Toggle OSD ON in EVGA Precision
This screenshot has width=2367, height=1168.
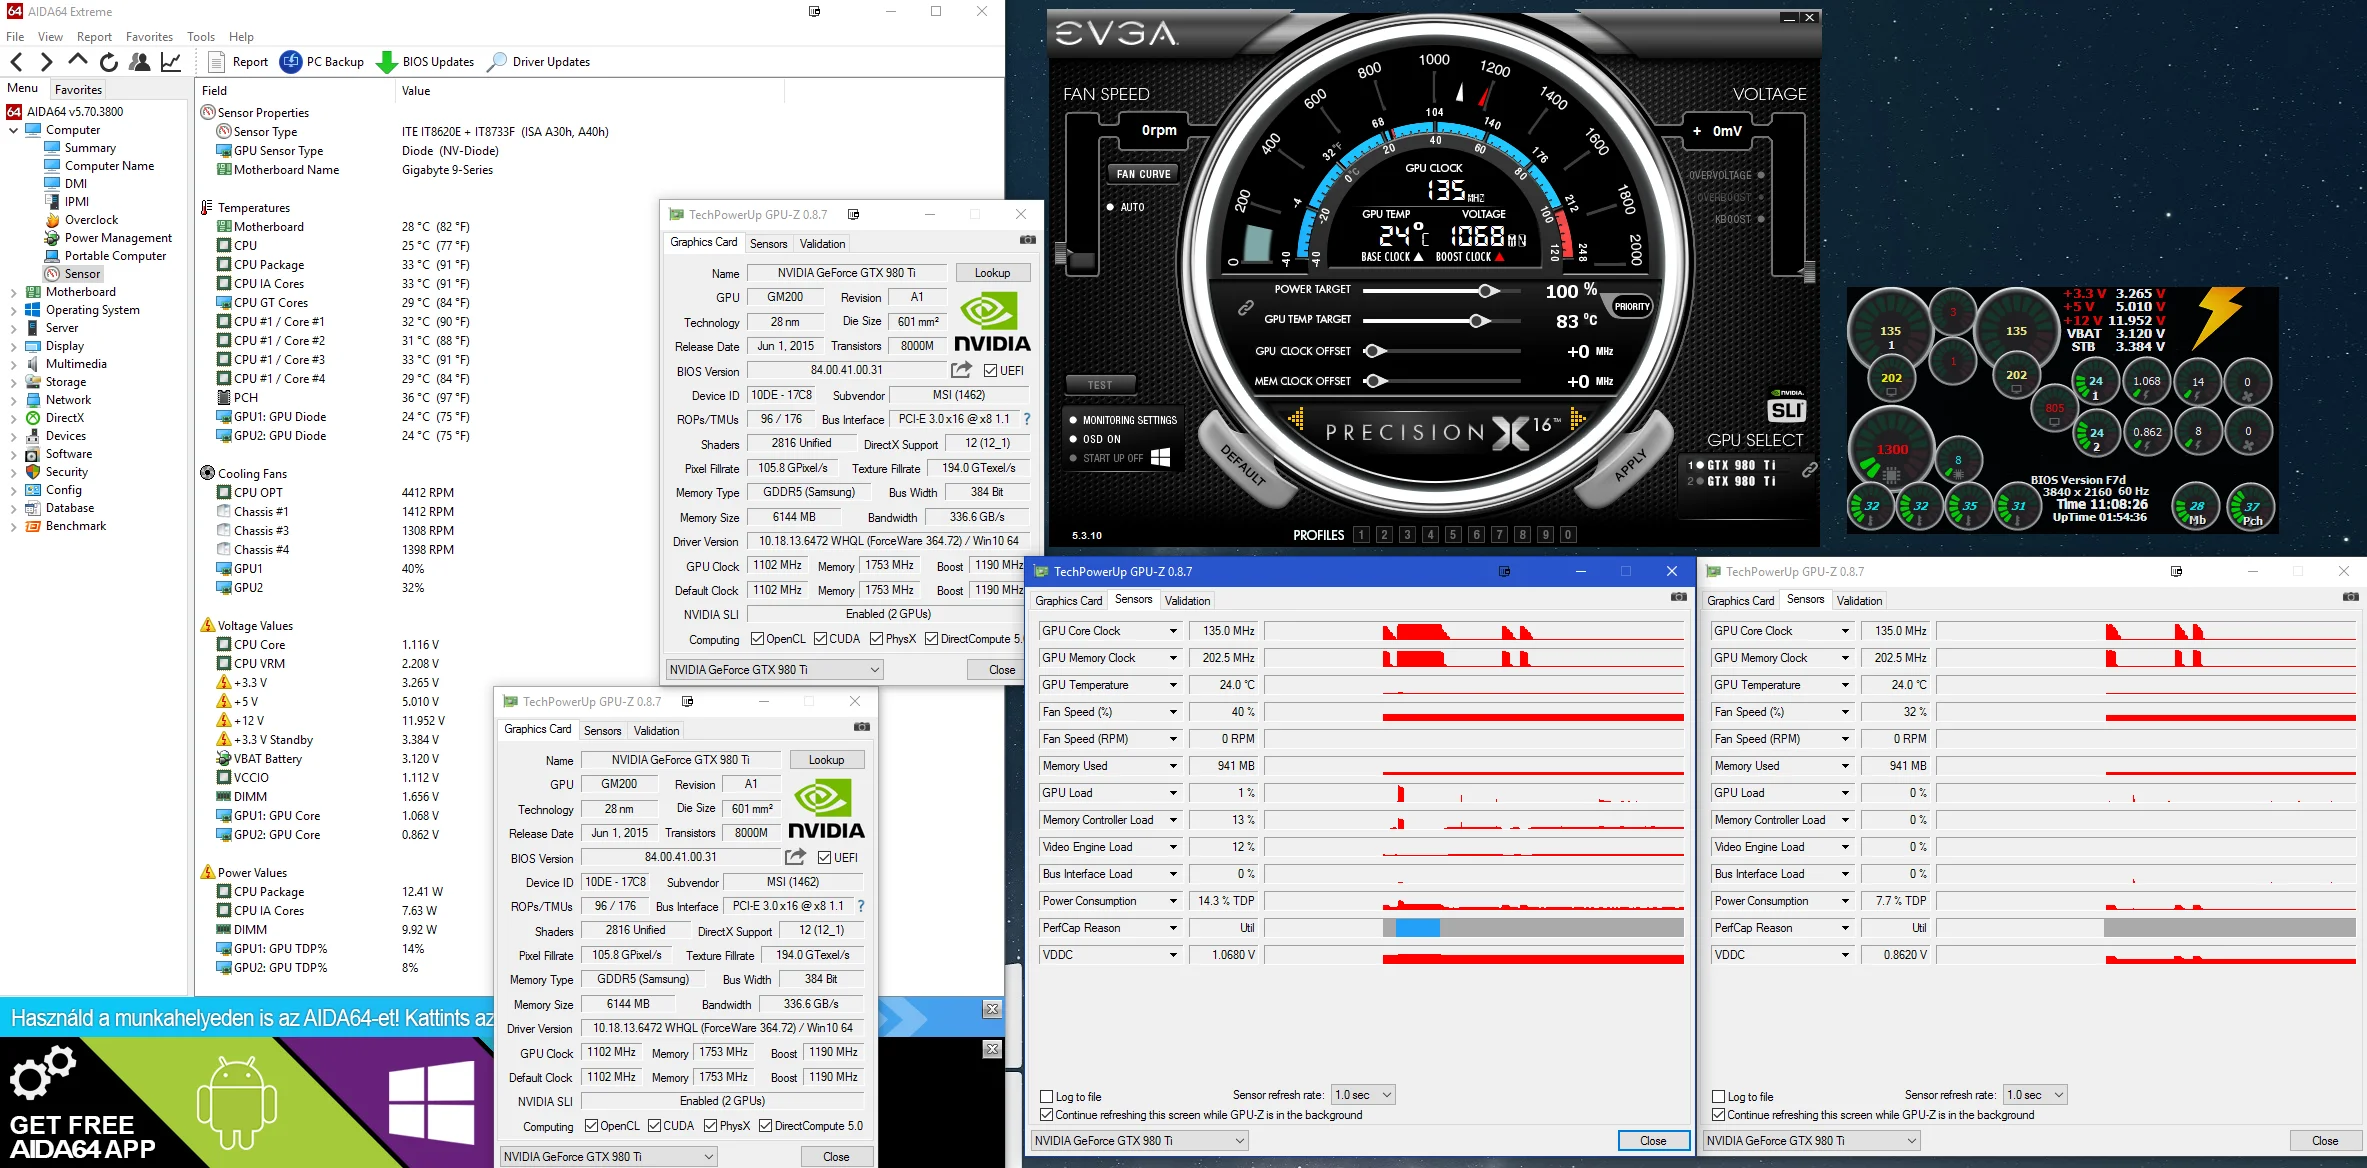point(1073,439)
